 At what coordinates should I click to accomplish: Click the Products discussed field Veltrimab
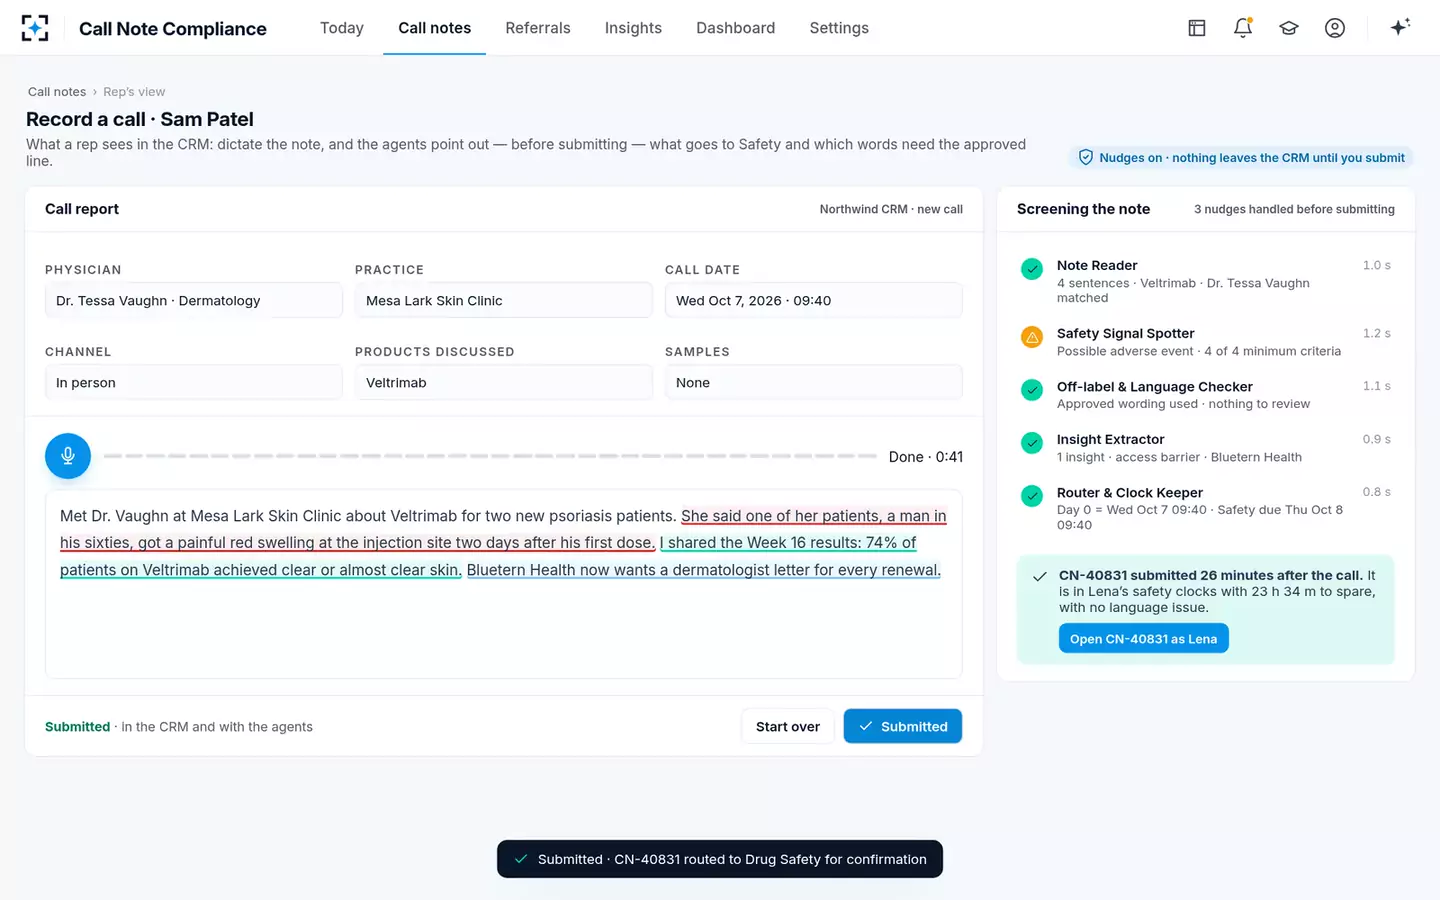pos(504,383)
